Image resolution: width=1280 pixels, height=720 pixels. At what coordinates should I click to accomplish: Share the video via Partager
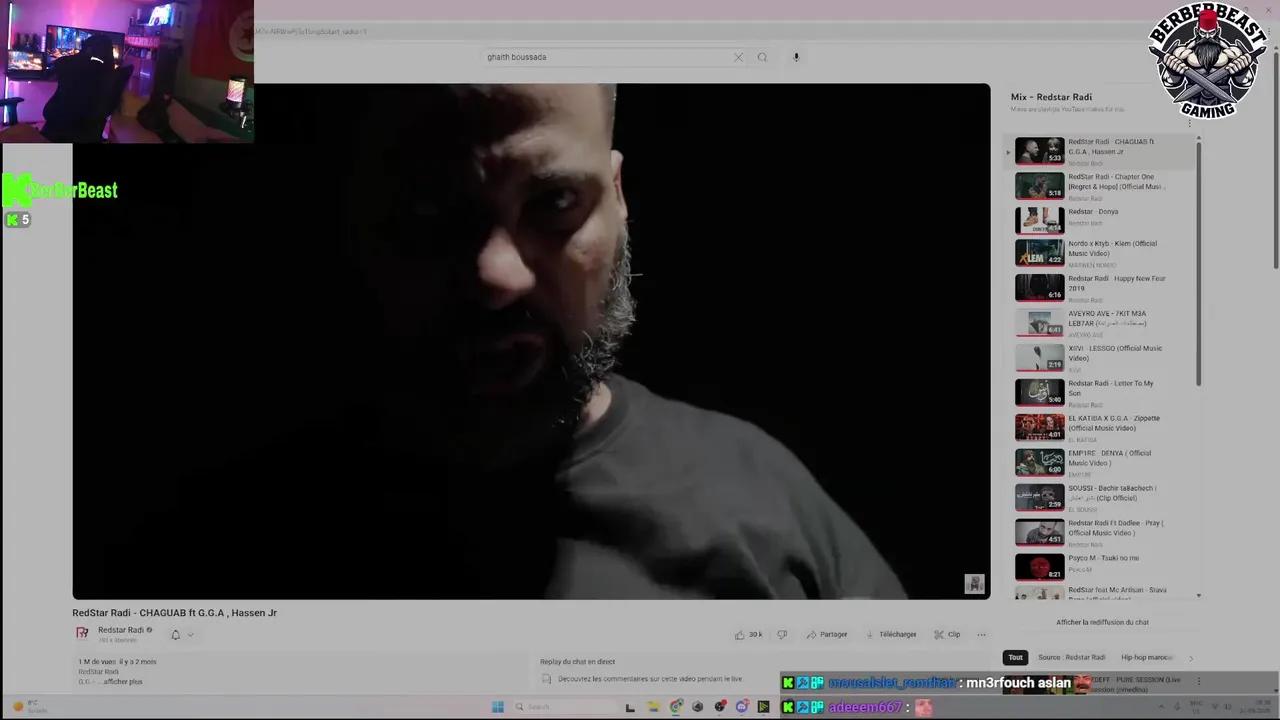pos(827,634)
